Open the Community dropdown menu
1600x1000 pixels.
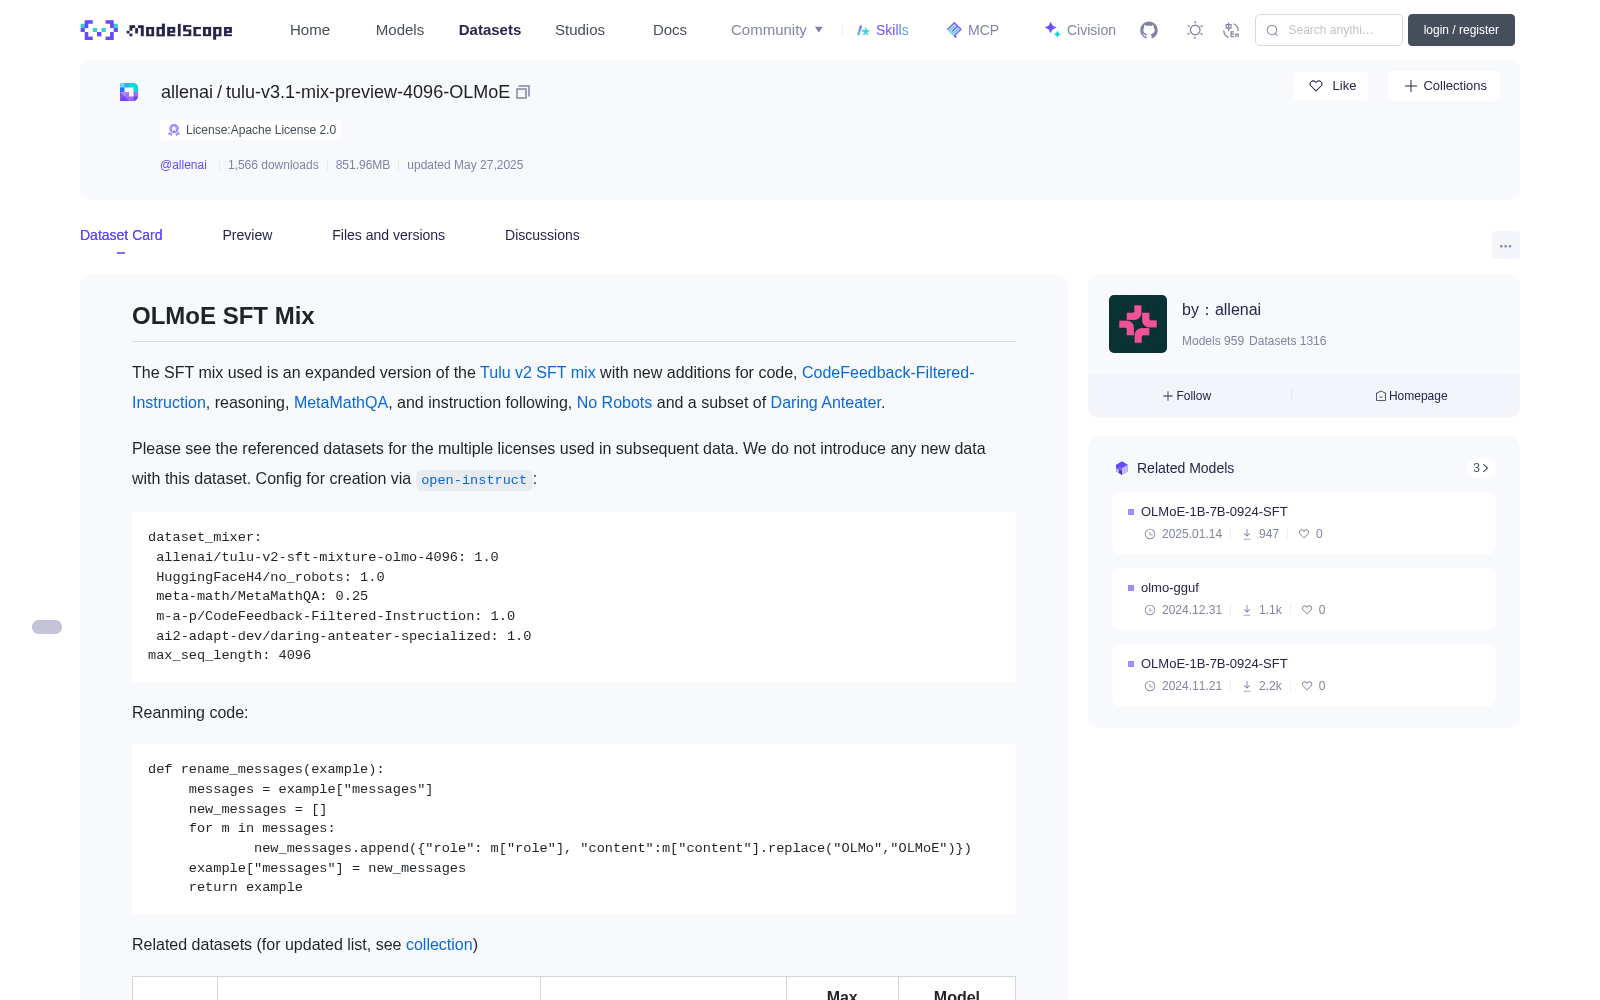(777, 30)
